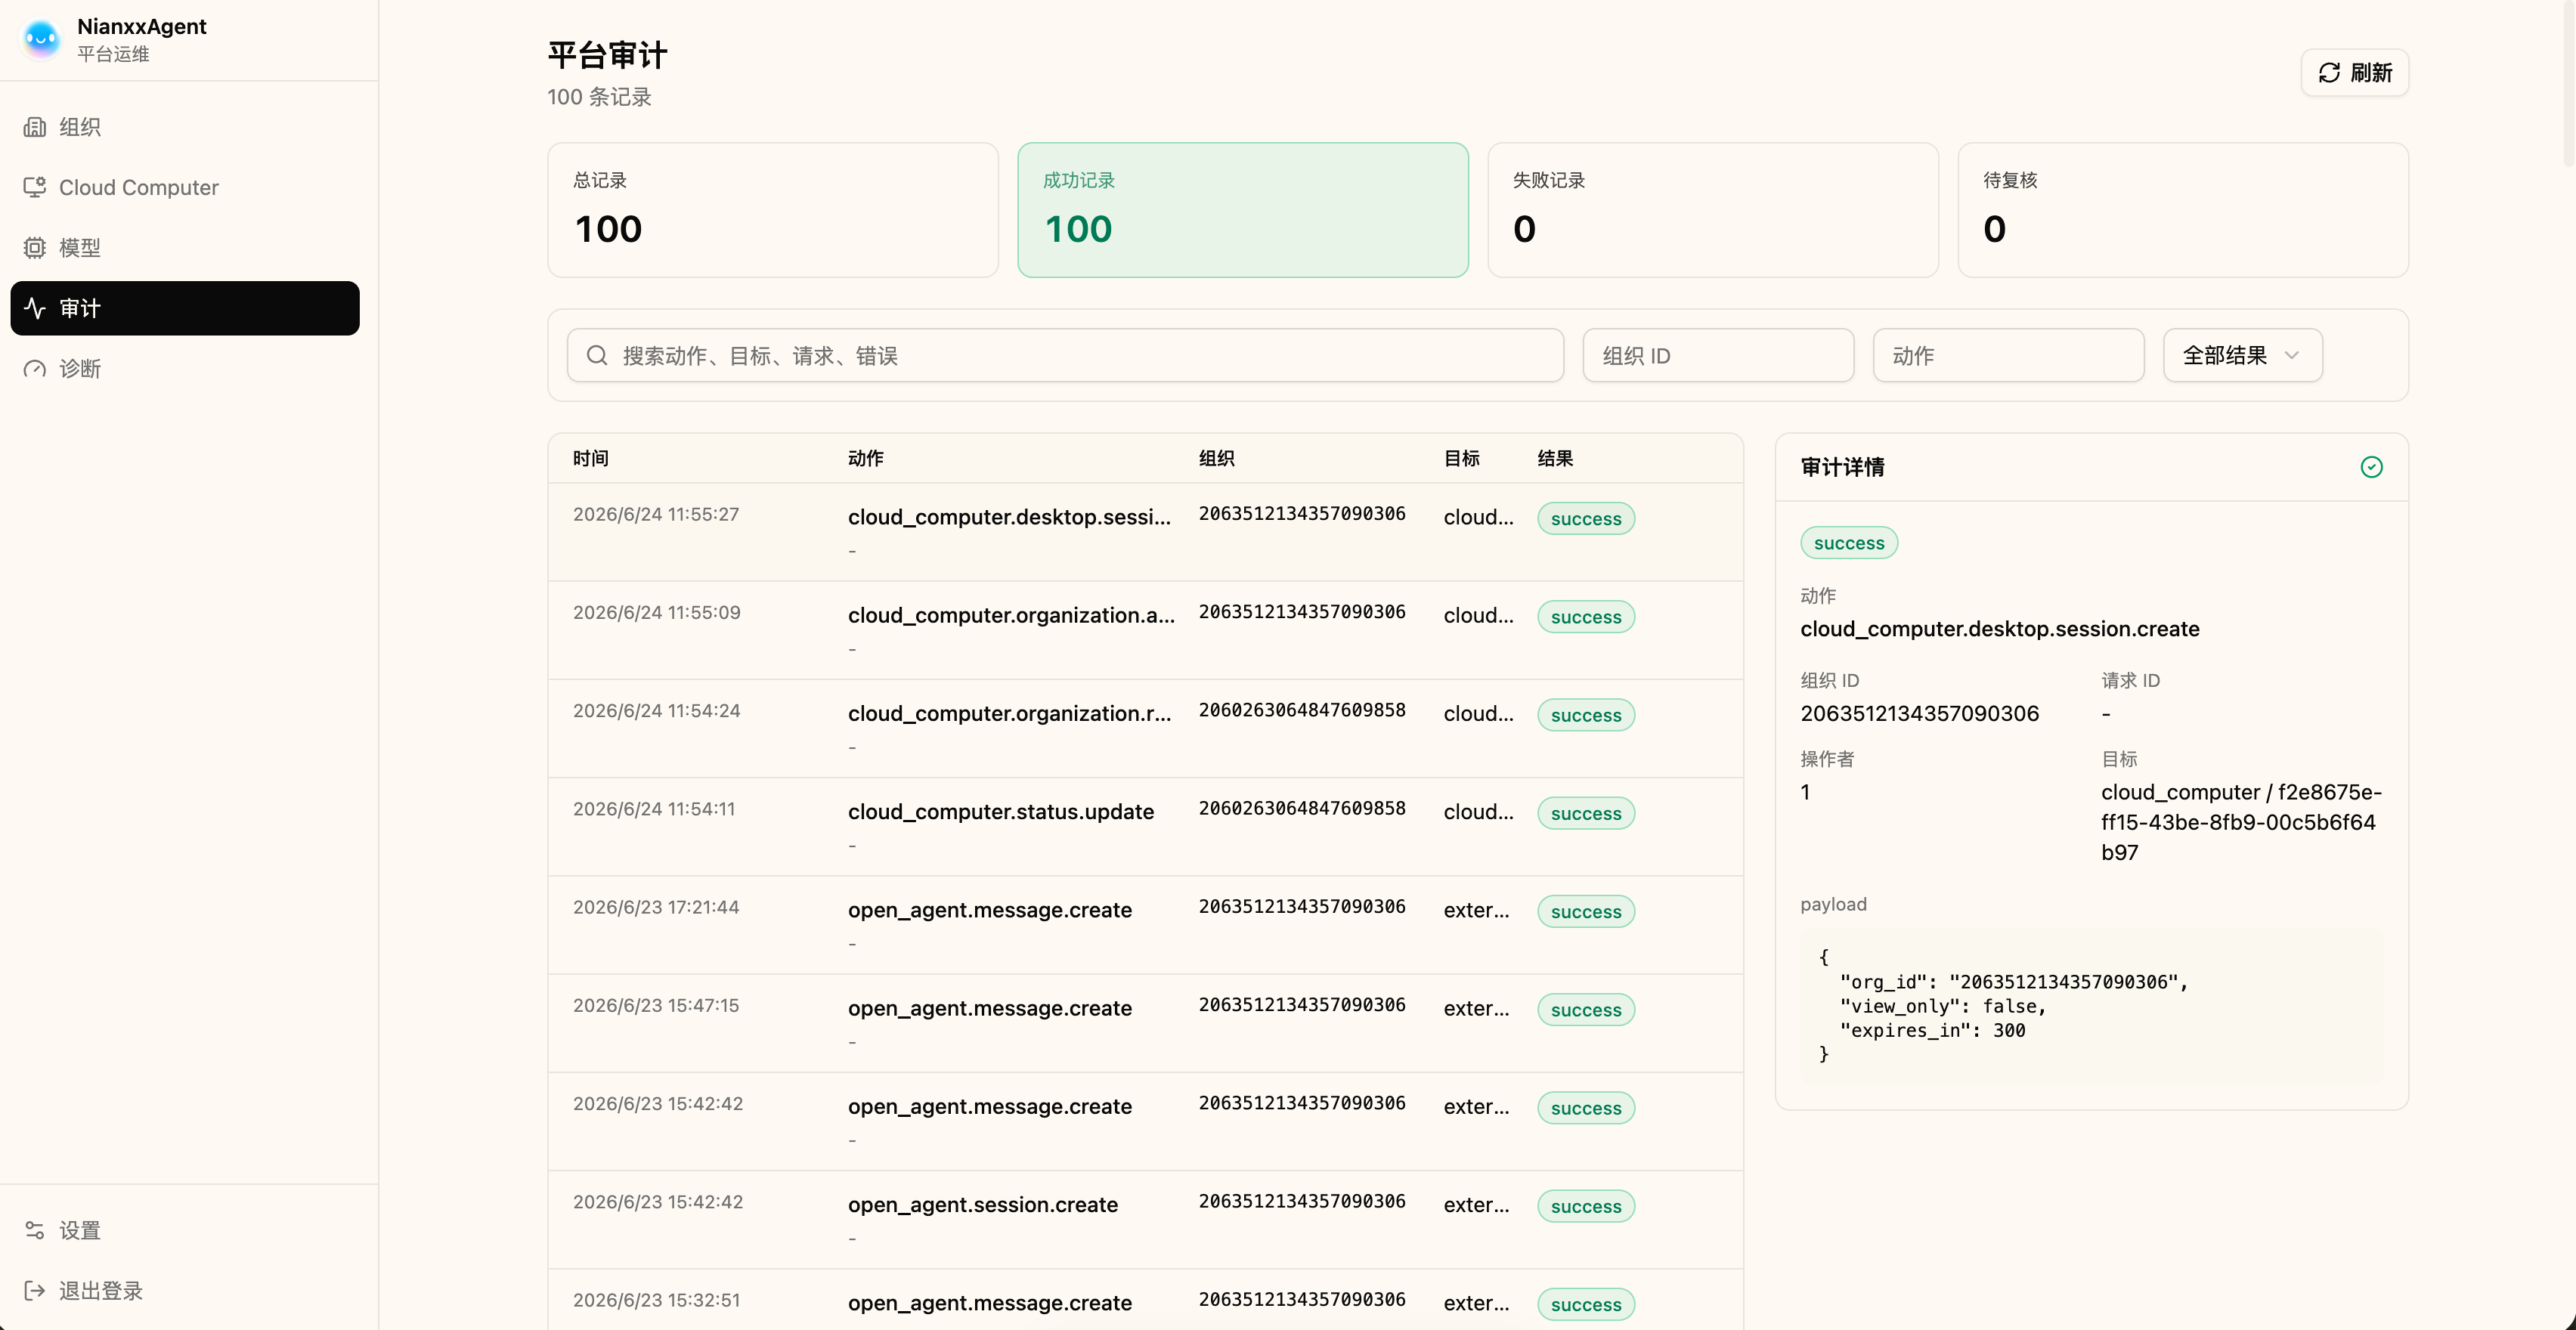
Task: Click the refresh arrows icon beside 刷新
Action: point(2329,73)
